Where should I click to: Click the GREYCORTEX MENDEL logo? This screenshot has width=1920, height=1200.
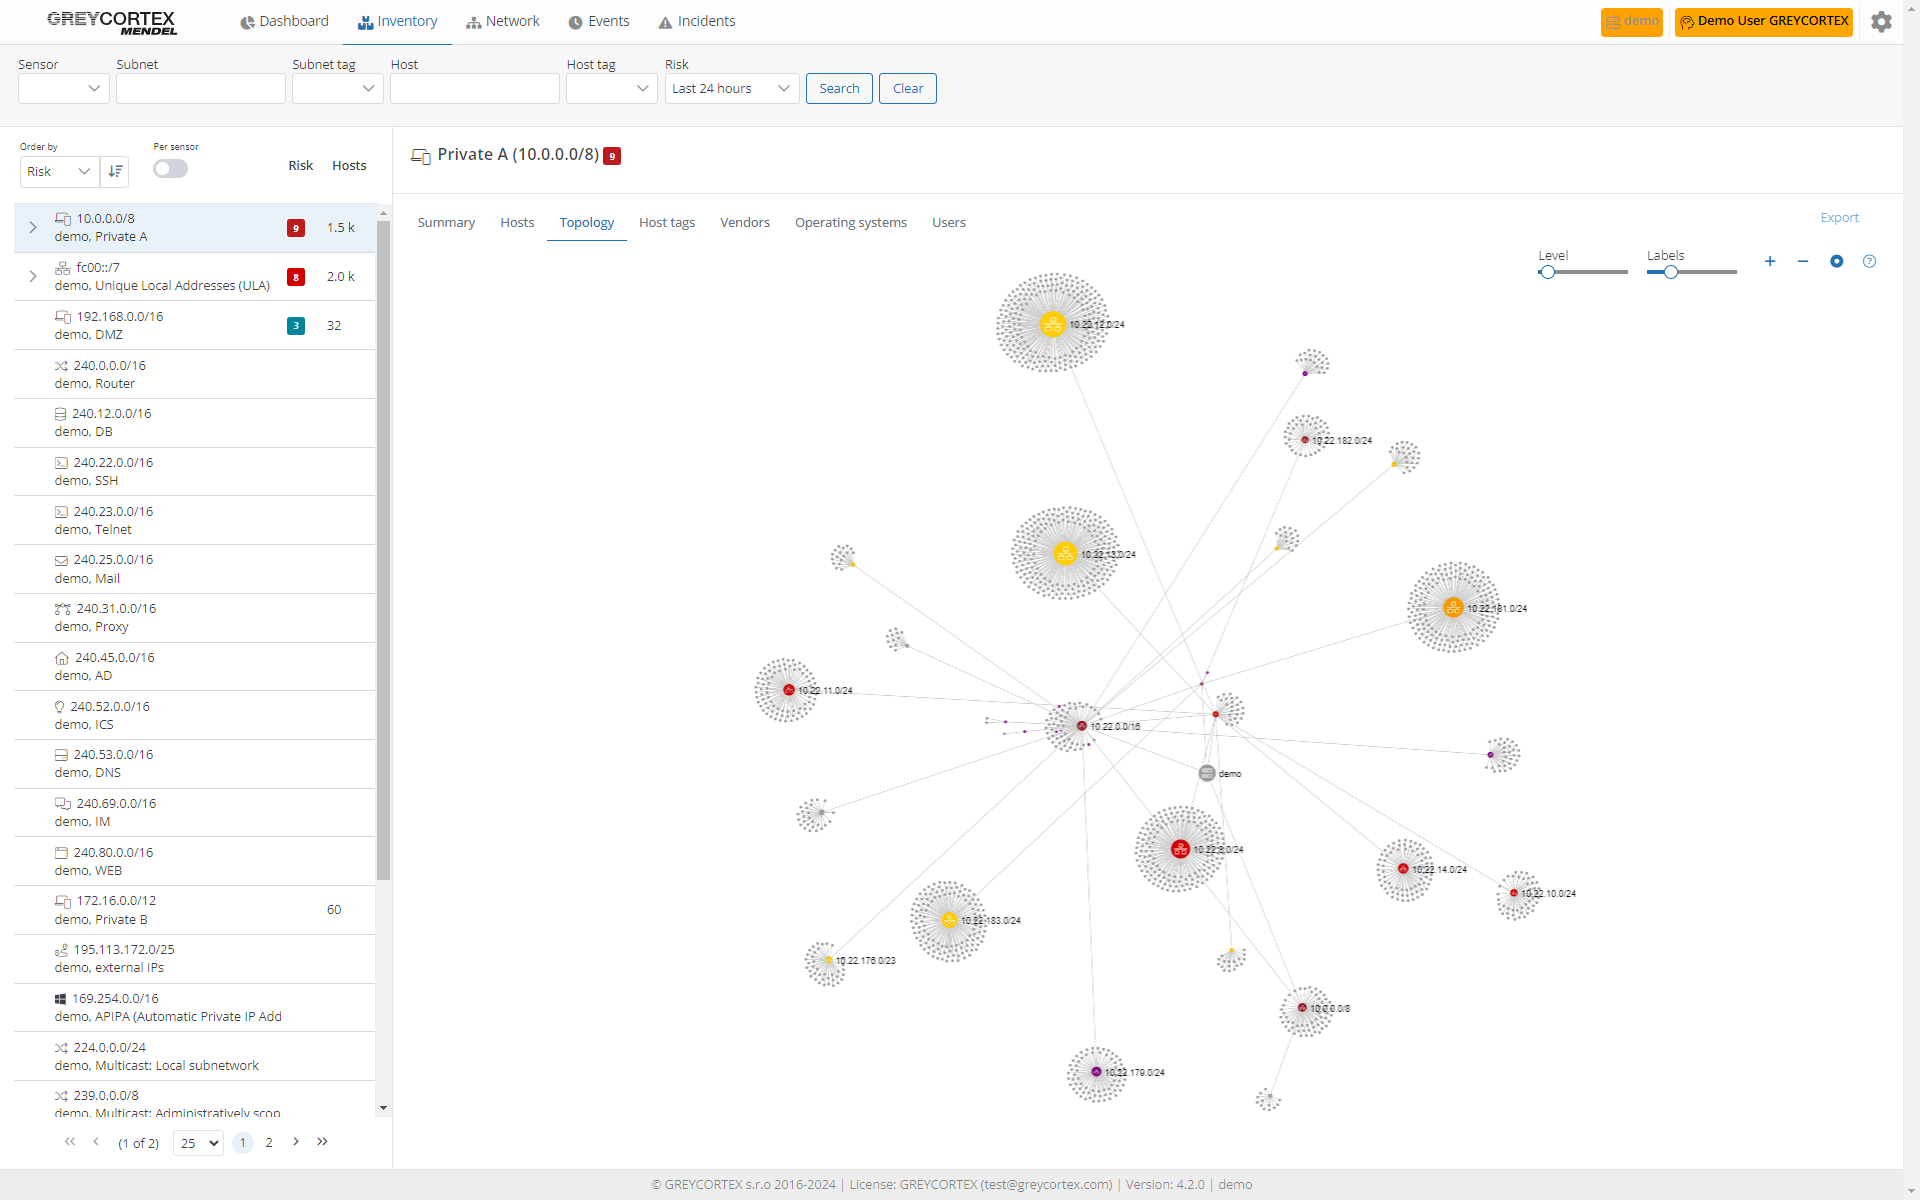[110, 22]
